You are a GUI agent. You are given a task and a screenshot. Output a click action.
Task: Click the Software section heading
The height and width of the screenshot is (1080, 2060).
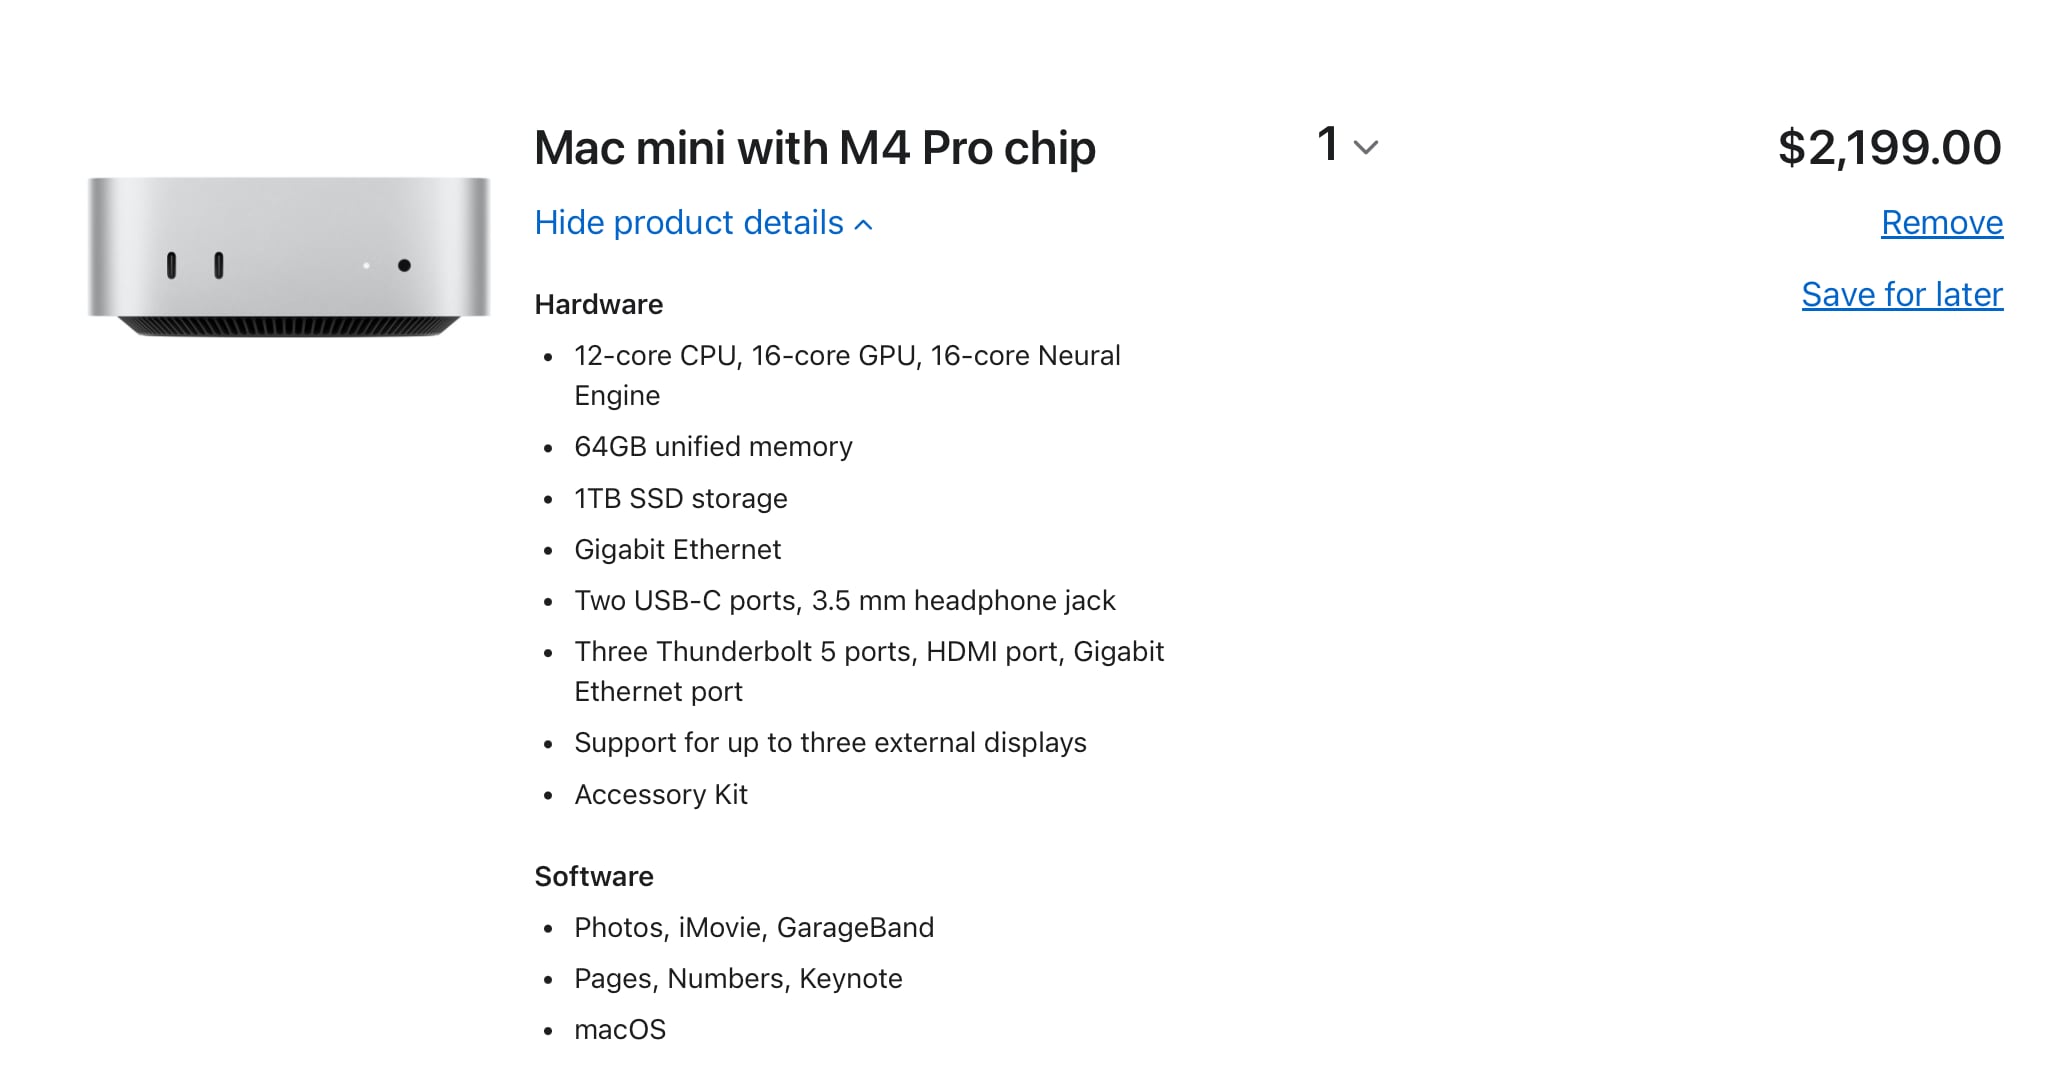coord(593,877)
